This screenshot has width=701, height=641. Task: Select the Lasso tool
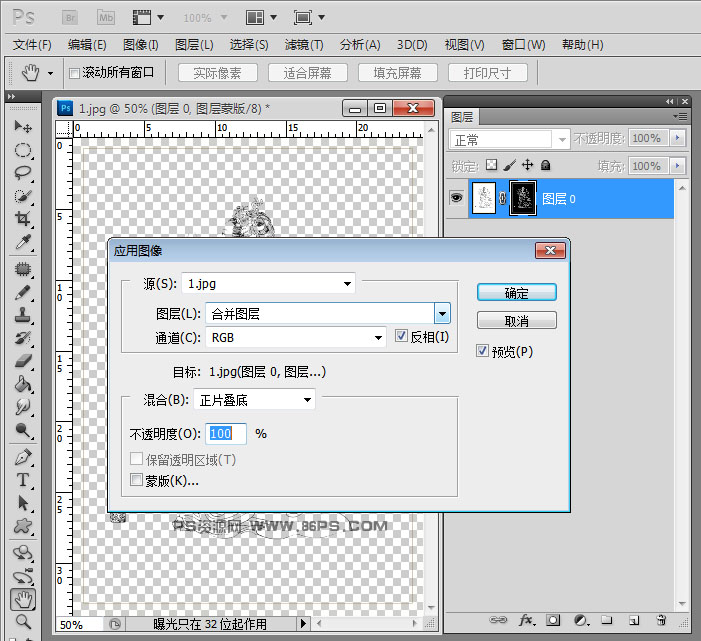tap(23, 173)
